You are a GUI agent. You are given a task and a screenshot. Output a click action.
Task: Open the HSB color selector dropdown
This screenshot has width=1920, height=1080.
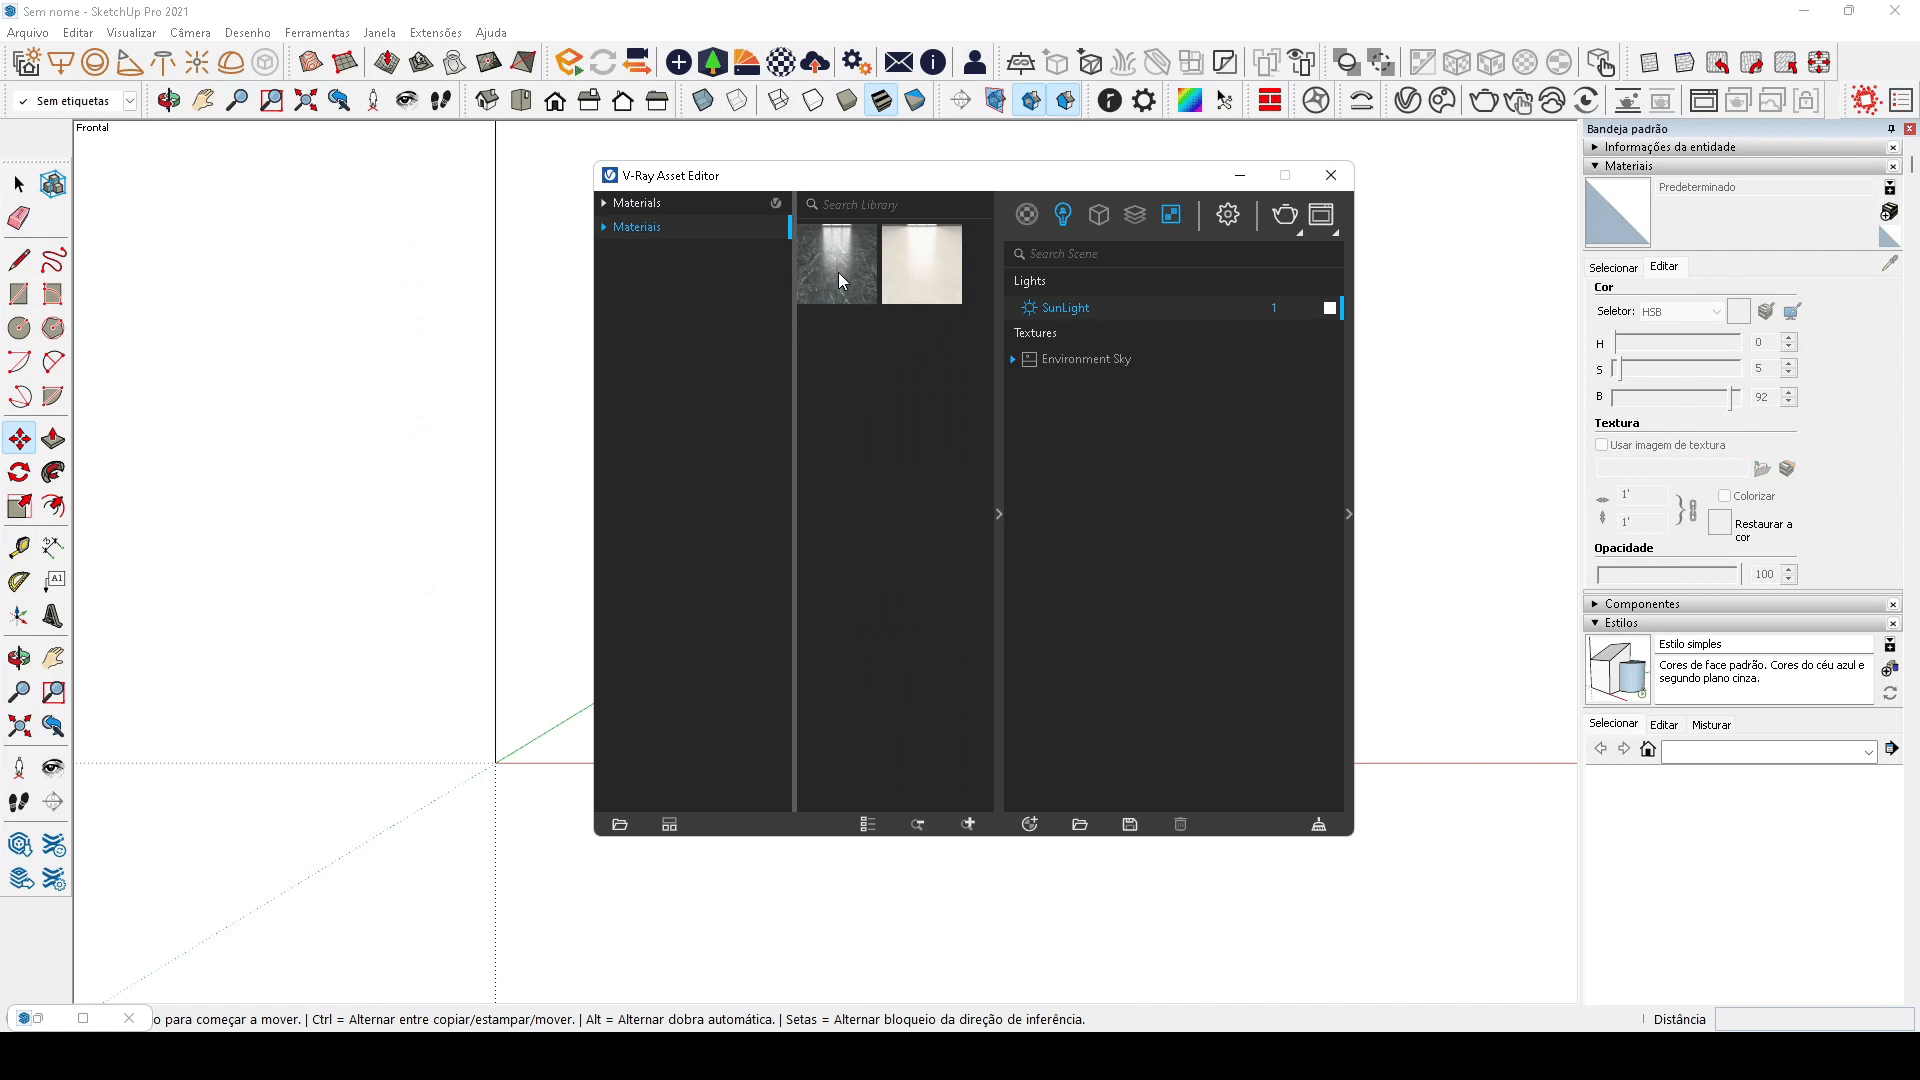coord(1681,312)
